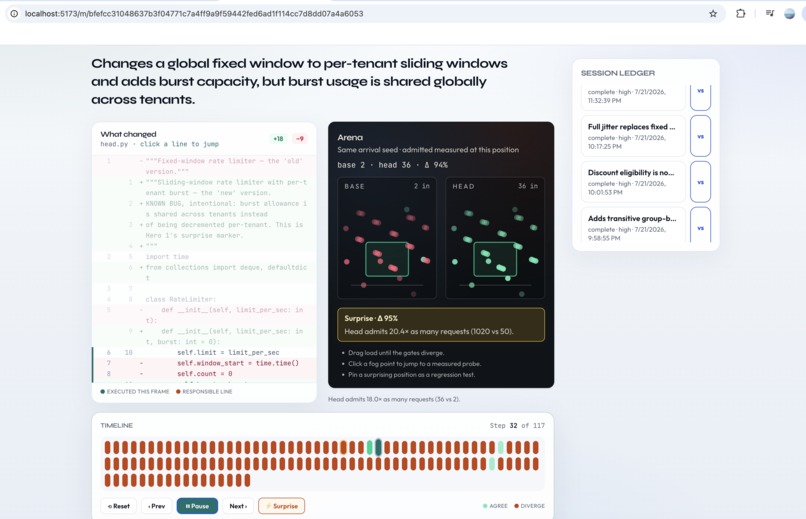Click the 'What changed' panel title
Screen dimensions: 806x519
pos(128,134)
